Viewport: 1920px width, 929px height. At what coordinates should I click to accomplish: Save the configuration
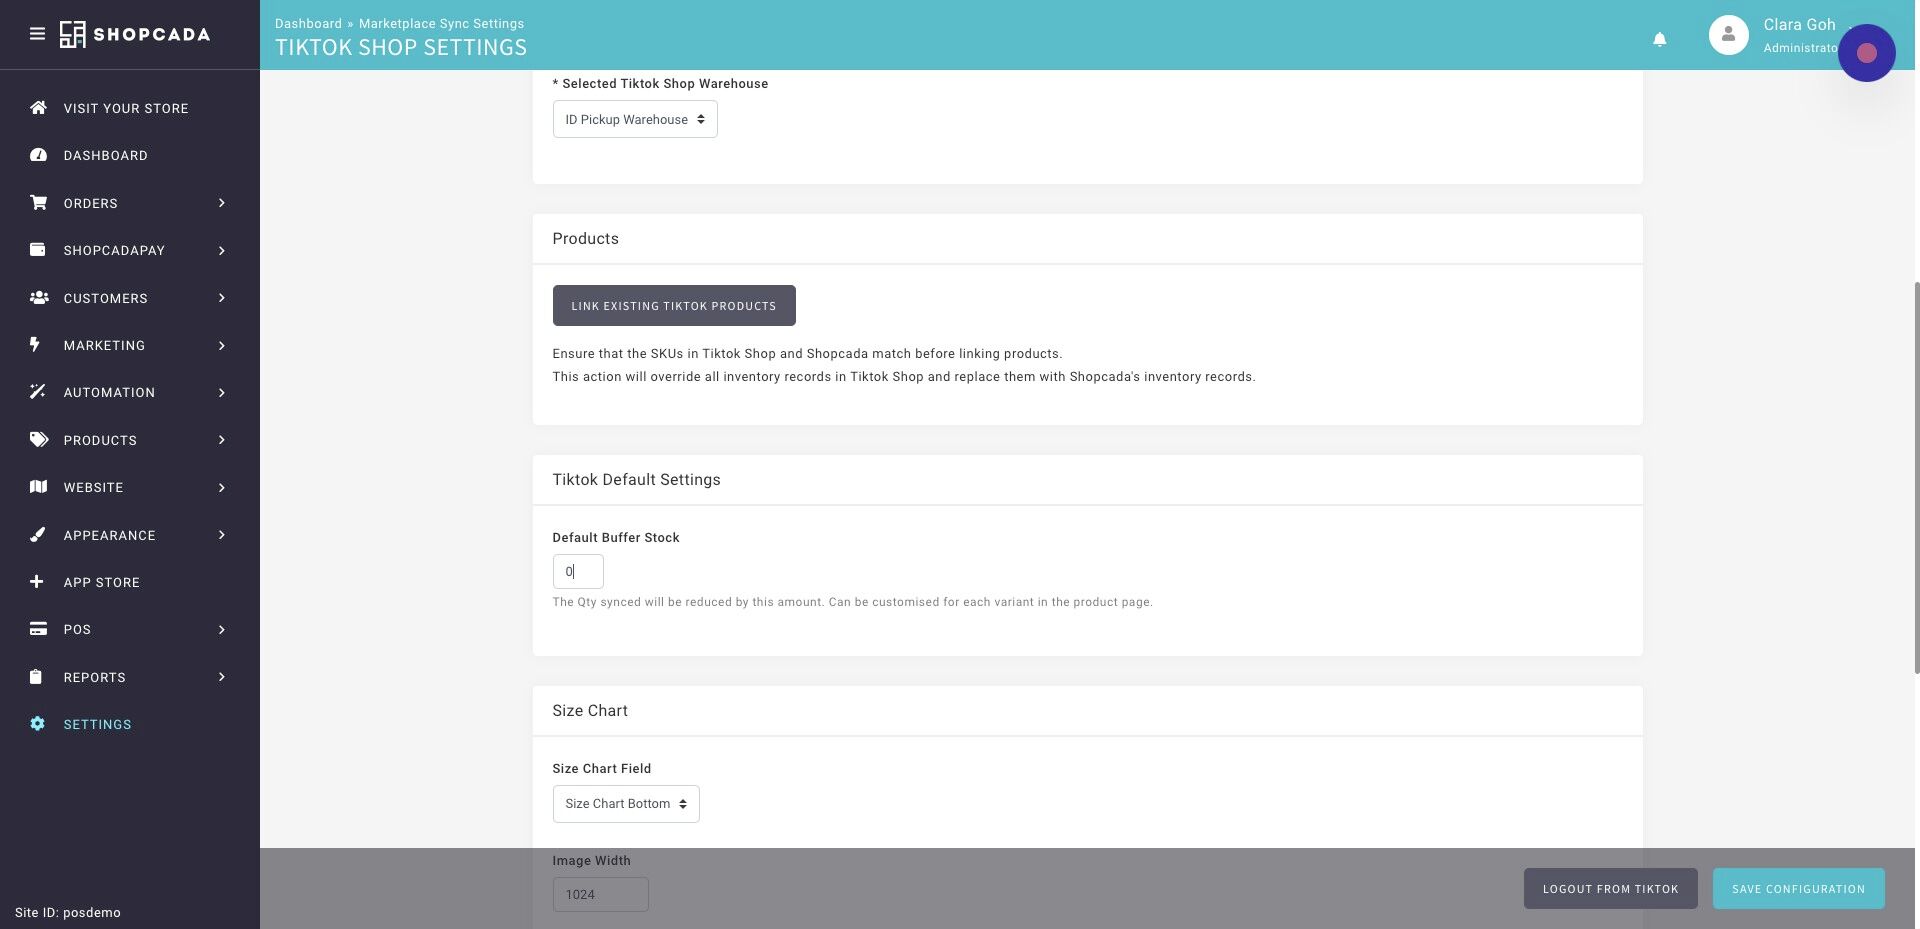(1798, 889)
